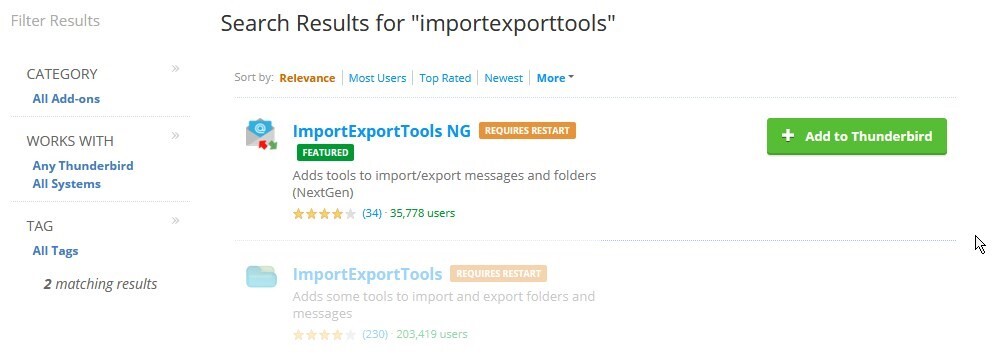Open the (34) reviews link
998x361 pixels.
(372, 213)
